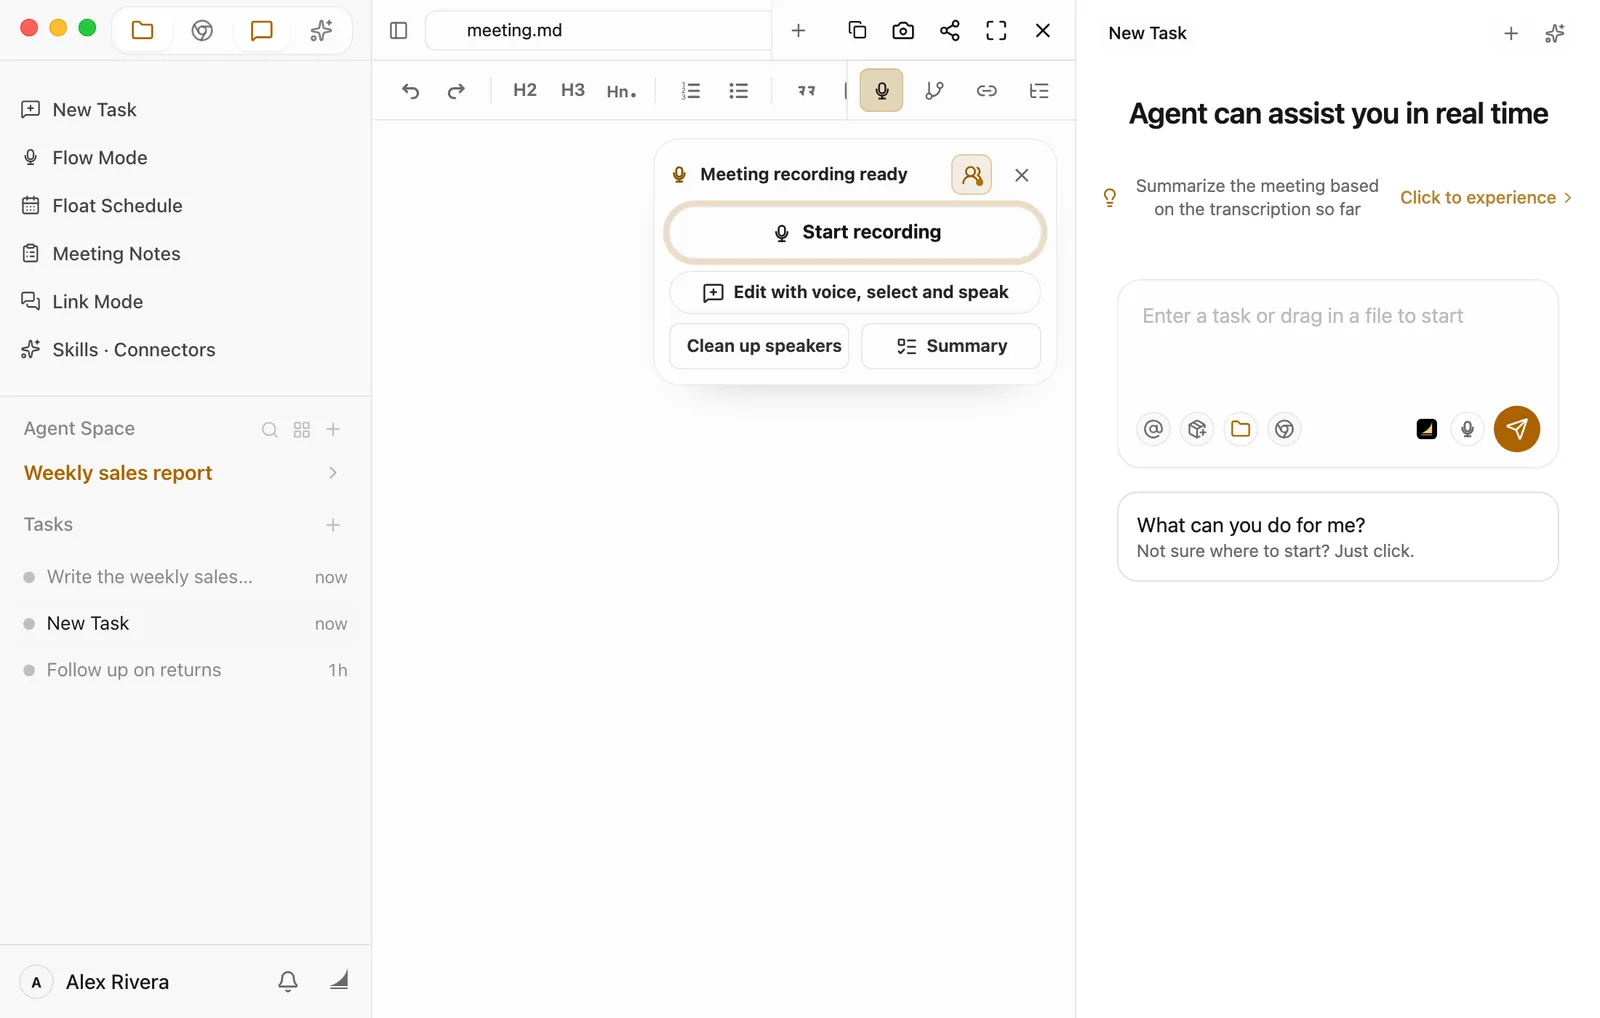Switch to Link Mode

pos(97,302)
